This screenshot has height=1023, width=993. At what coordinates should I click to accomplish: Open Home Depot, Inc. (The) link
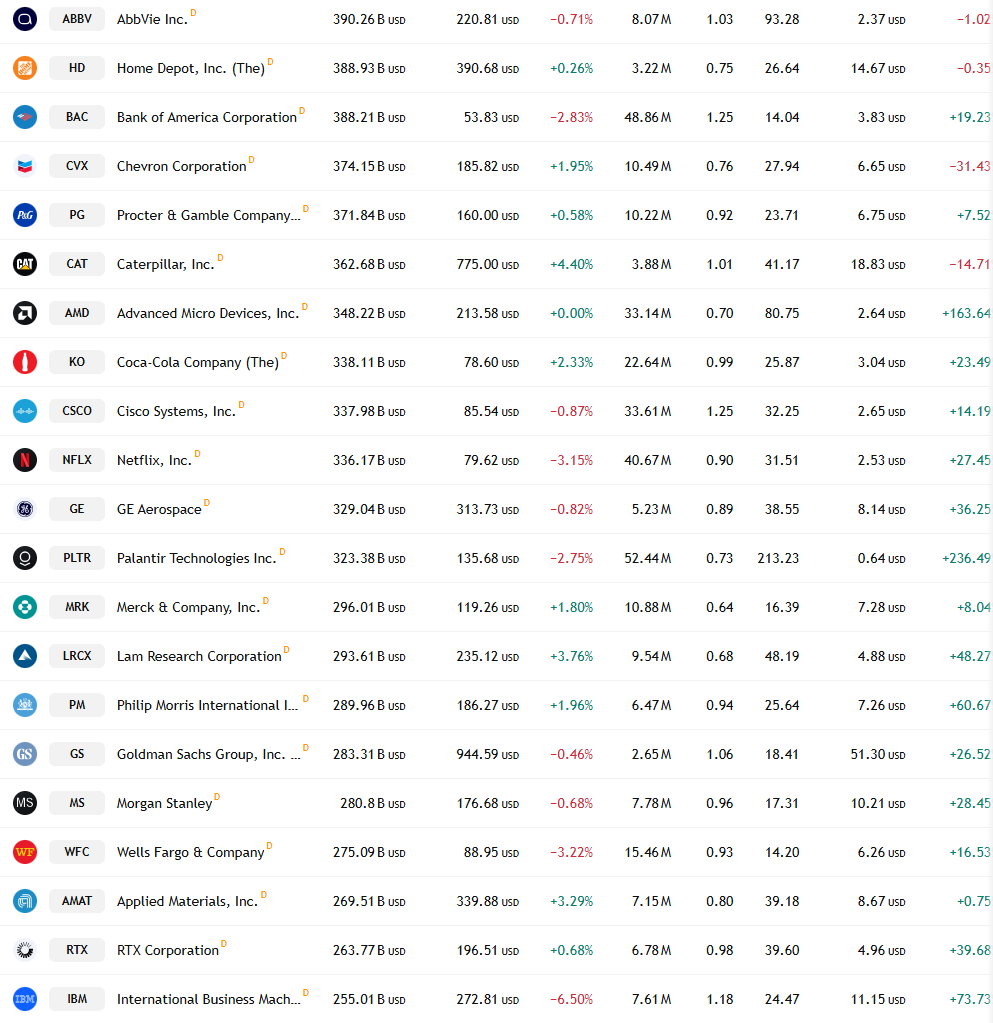pos(191,69)
